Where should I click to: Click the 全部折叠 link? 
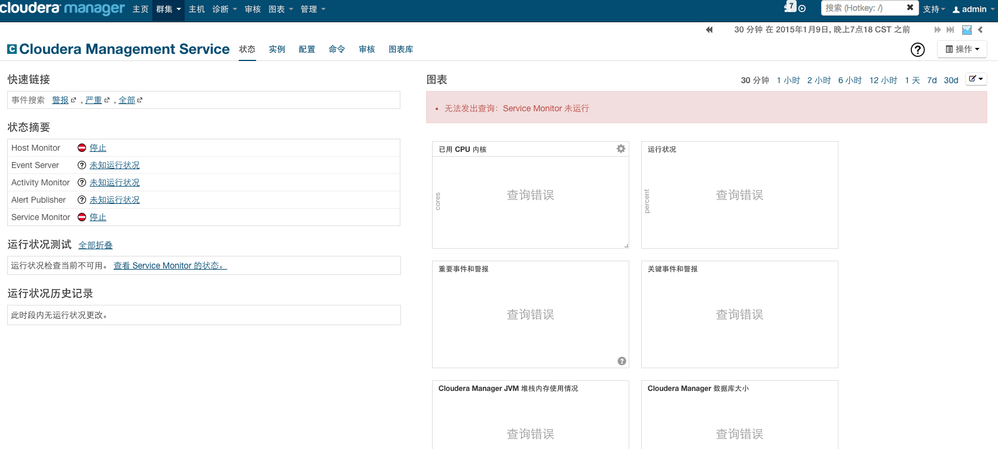pyautogui.click(x=95, y=245)
